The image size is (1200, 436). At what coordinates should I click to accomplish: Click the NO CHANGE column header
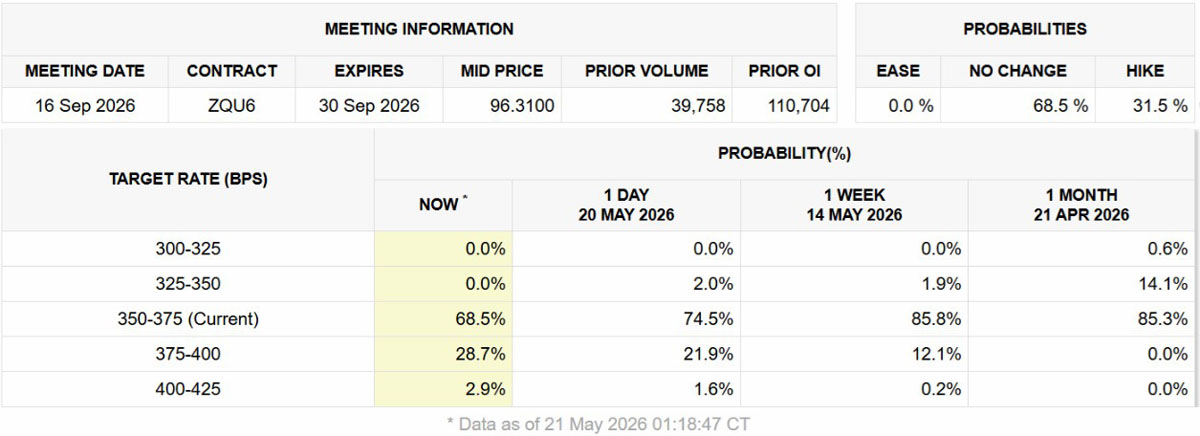1017,71
